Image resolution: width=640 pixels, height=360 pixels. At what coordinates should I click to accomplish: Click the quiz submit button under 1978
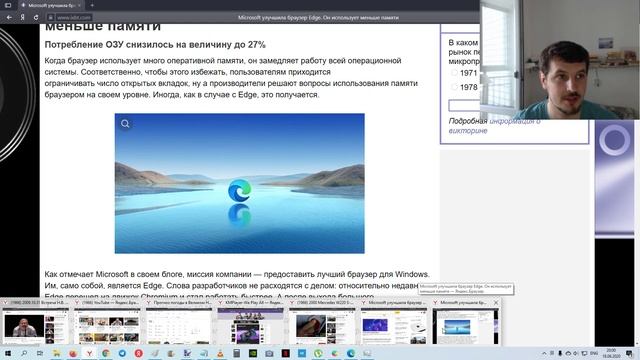[x=464, y=105]
